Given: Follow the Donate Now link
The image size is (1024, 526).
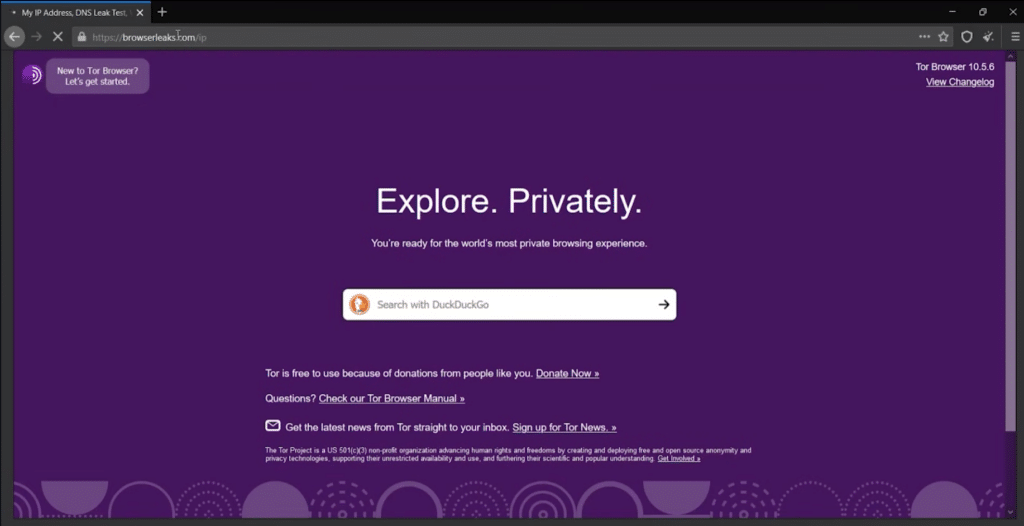Looking at the screenshot, I should (x=568, y=374).
